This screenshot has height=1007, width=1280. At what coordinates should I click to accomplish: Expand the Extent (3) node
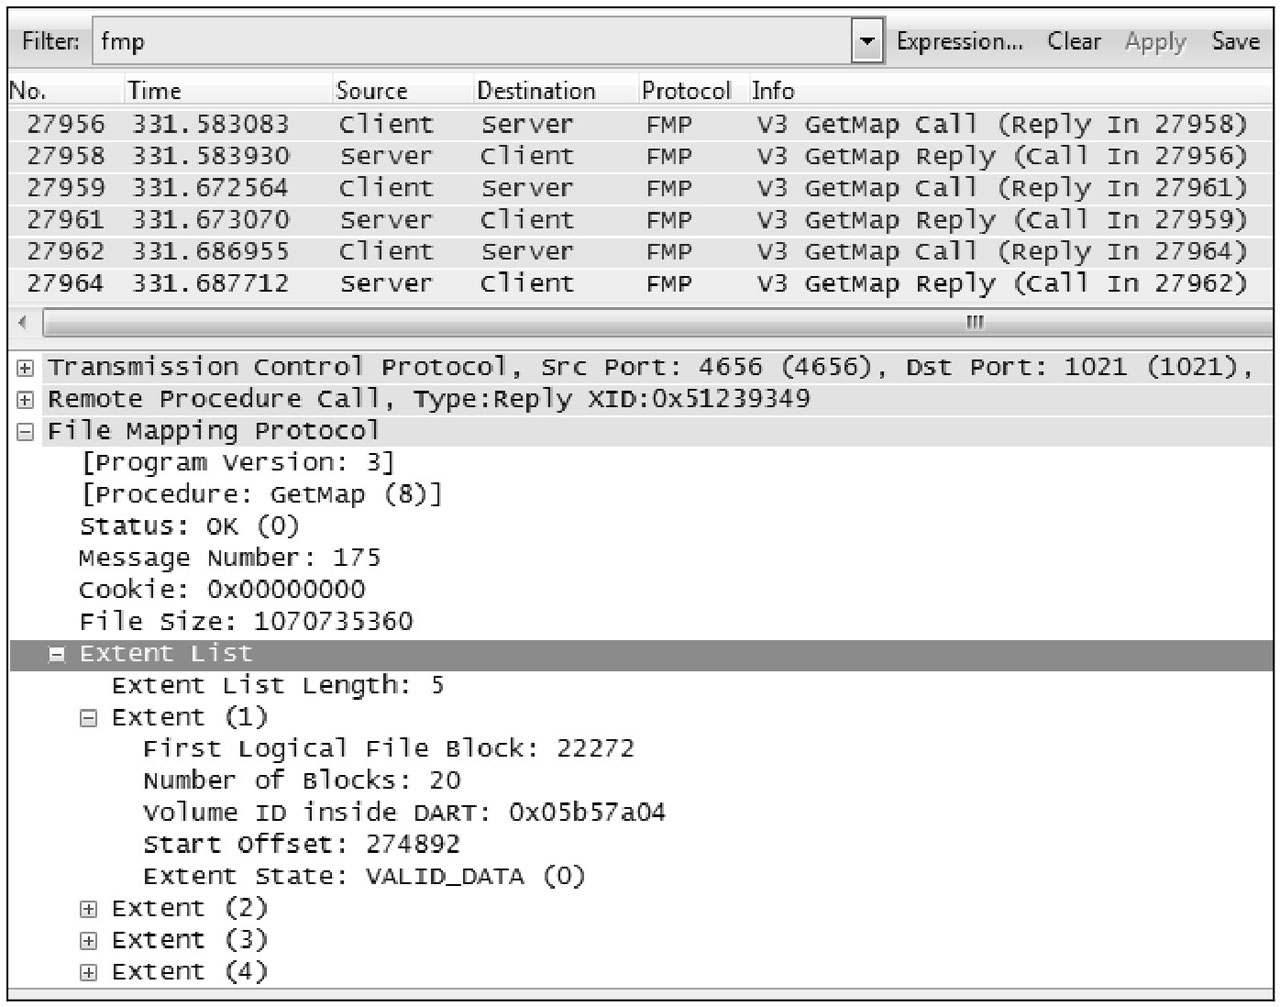pos(89,941)
